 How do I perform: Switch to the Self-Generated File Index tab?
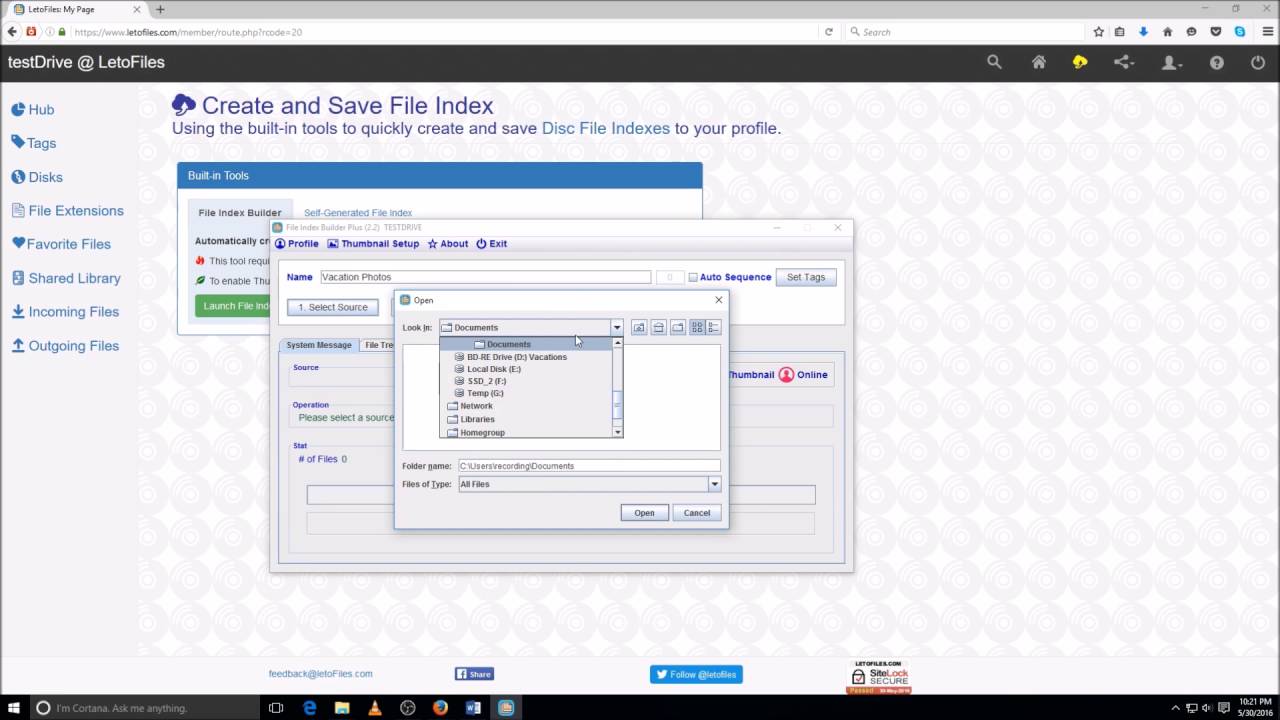358,213
